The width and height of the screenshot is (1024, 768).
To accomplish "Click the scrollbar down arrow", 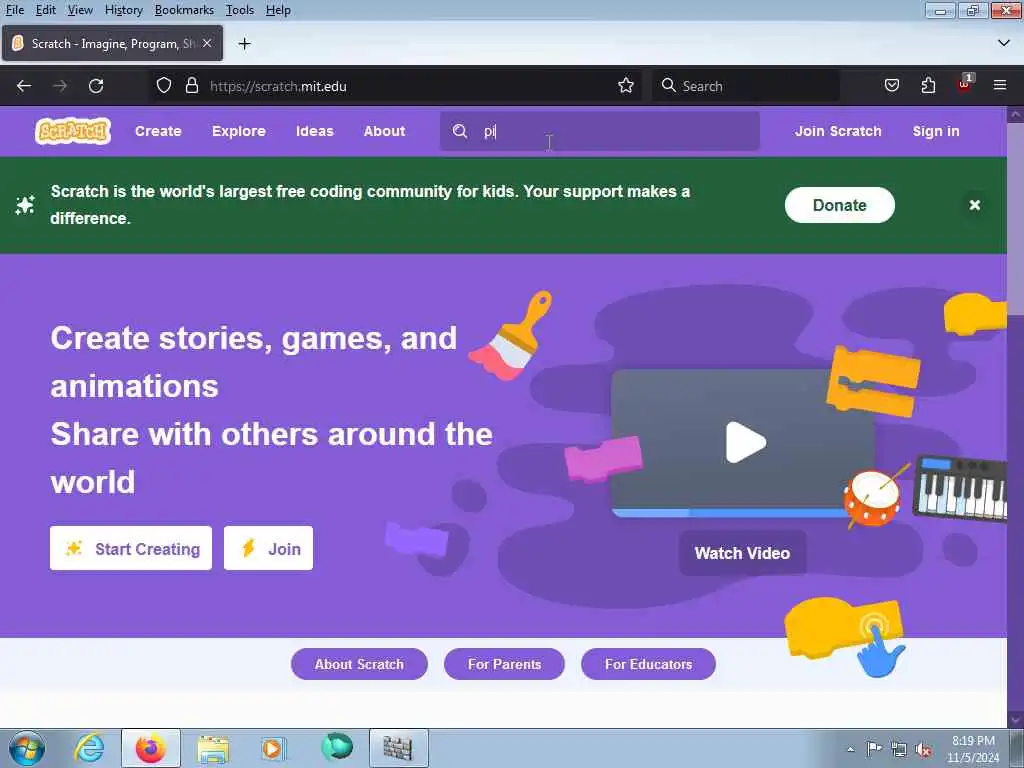I will [1015, 719].
